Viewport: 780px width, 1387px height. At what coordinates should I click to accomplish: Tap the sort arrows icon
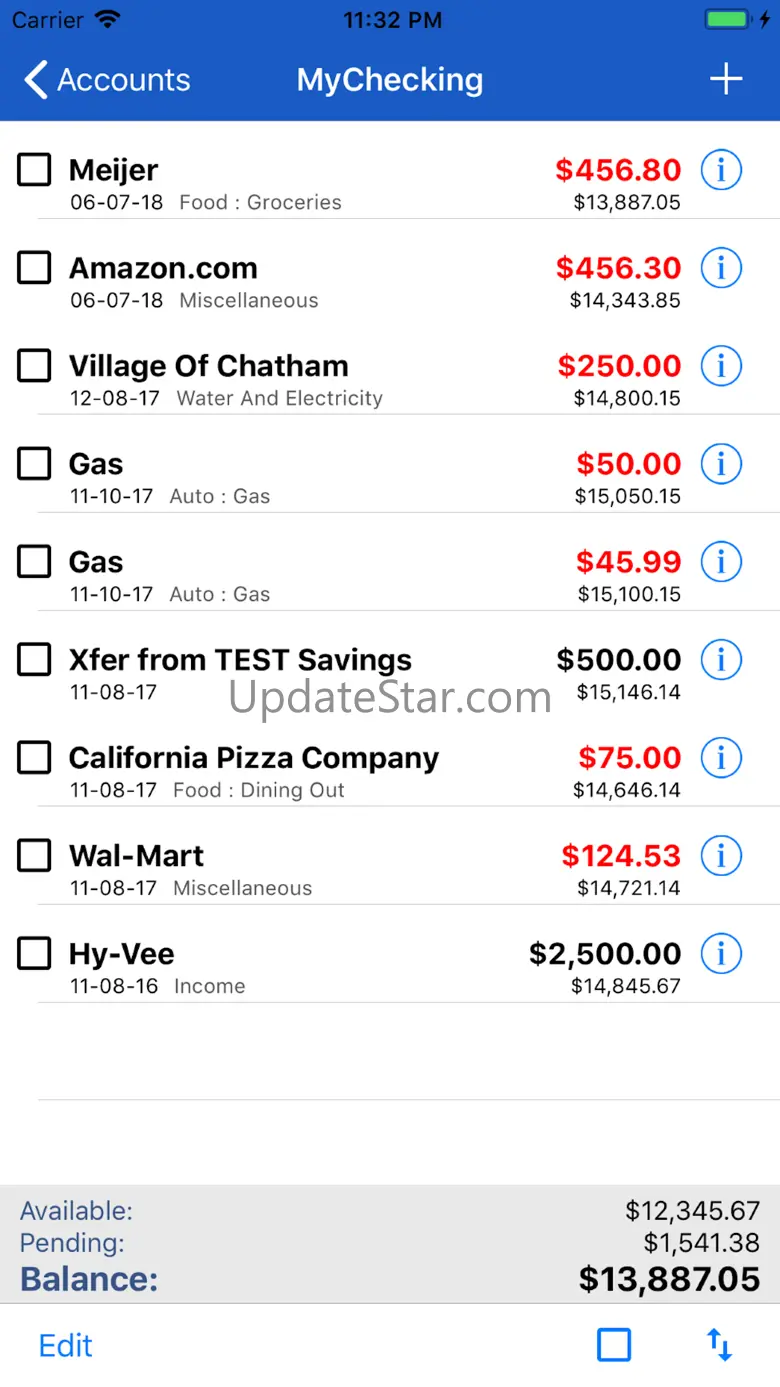[720, 1345]
